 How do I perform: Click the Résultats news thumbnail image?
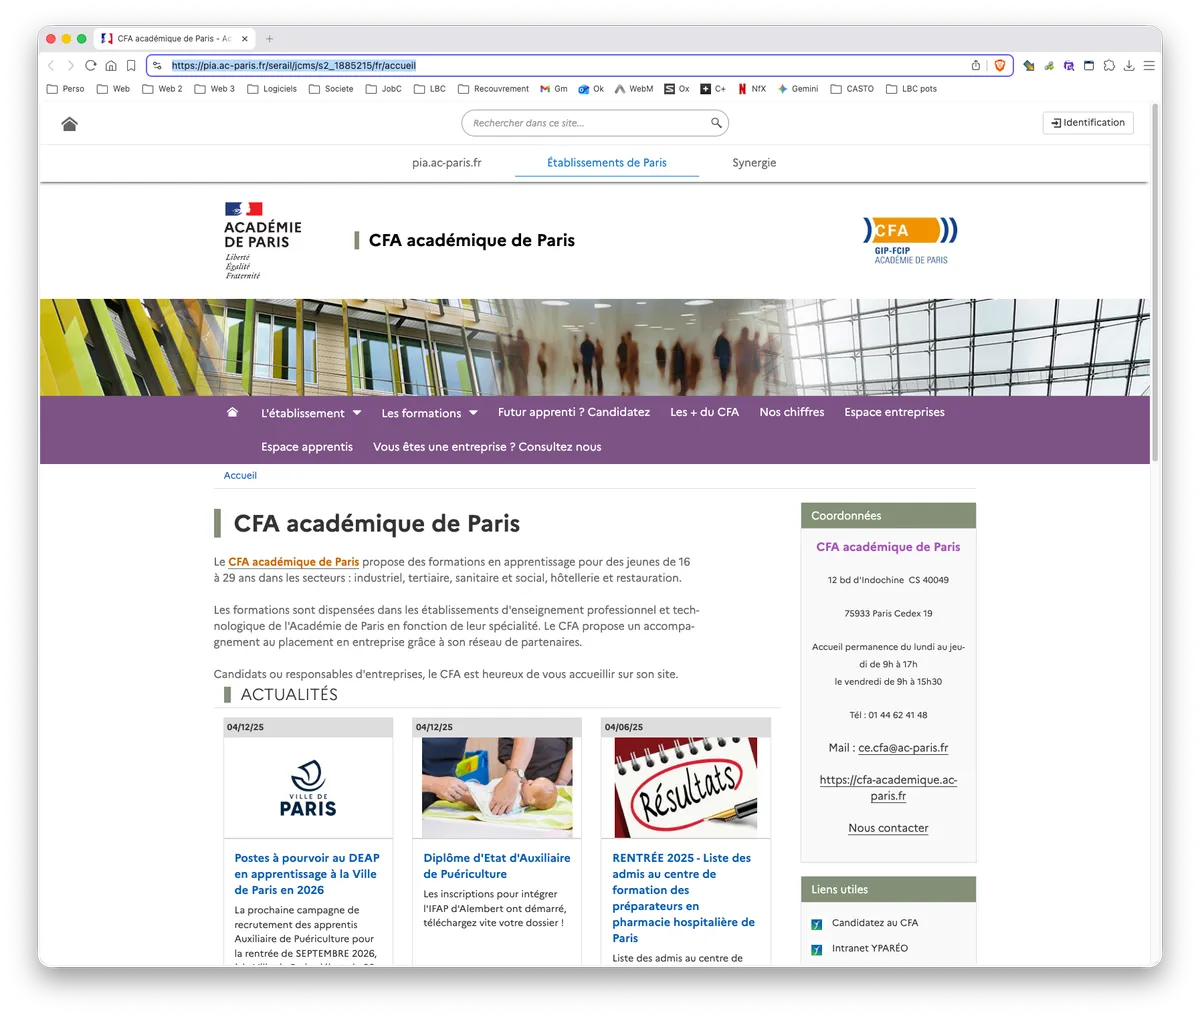click(685, 788)
